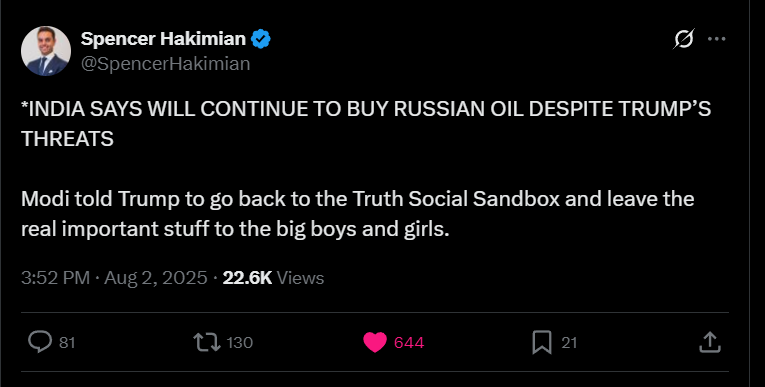Click the 644 likes count

(409, 343)
